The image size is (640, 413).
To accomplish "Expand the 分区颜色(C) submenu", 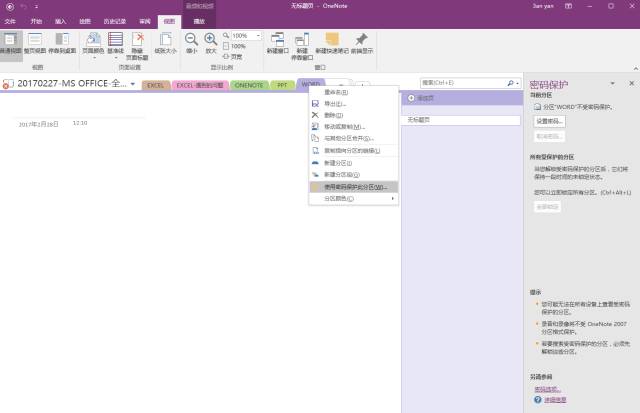I will 353,198.
